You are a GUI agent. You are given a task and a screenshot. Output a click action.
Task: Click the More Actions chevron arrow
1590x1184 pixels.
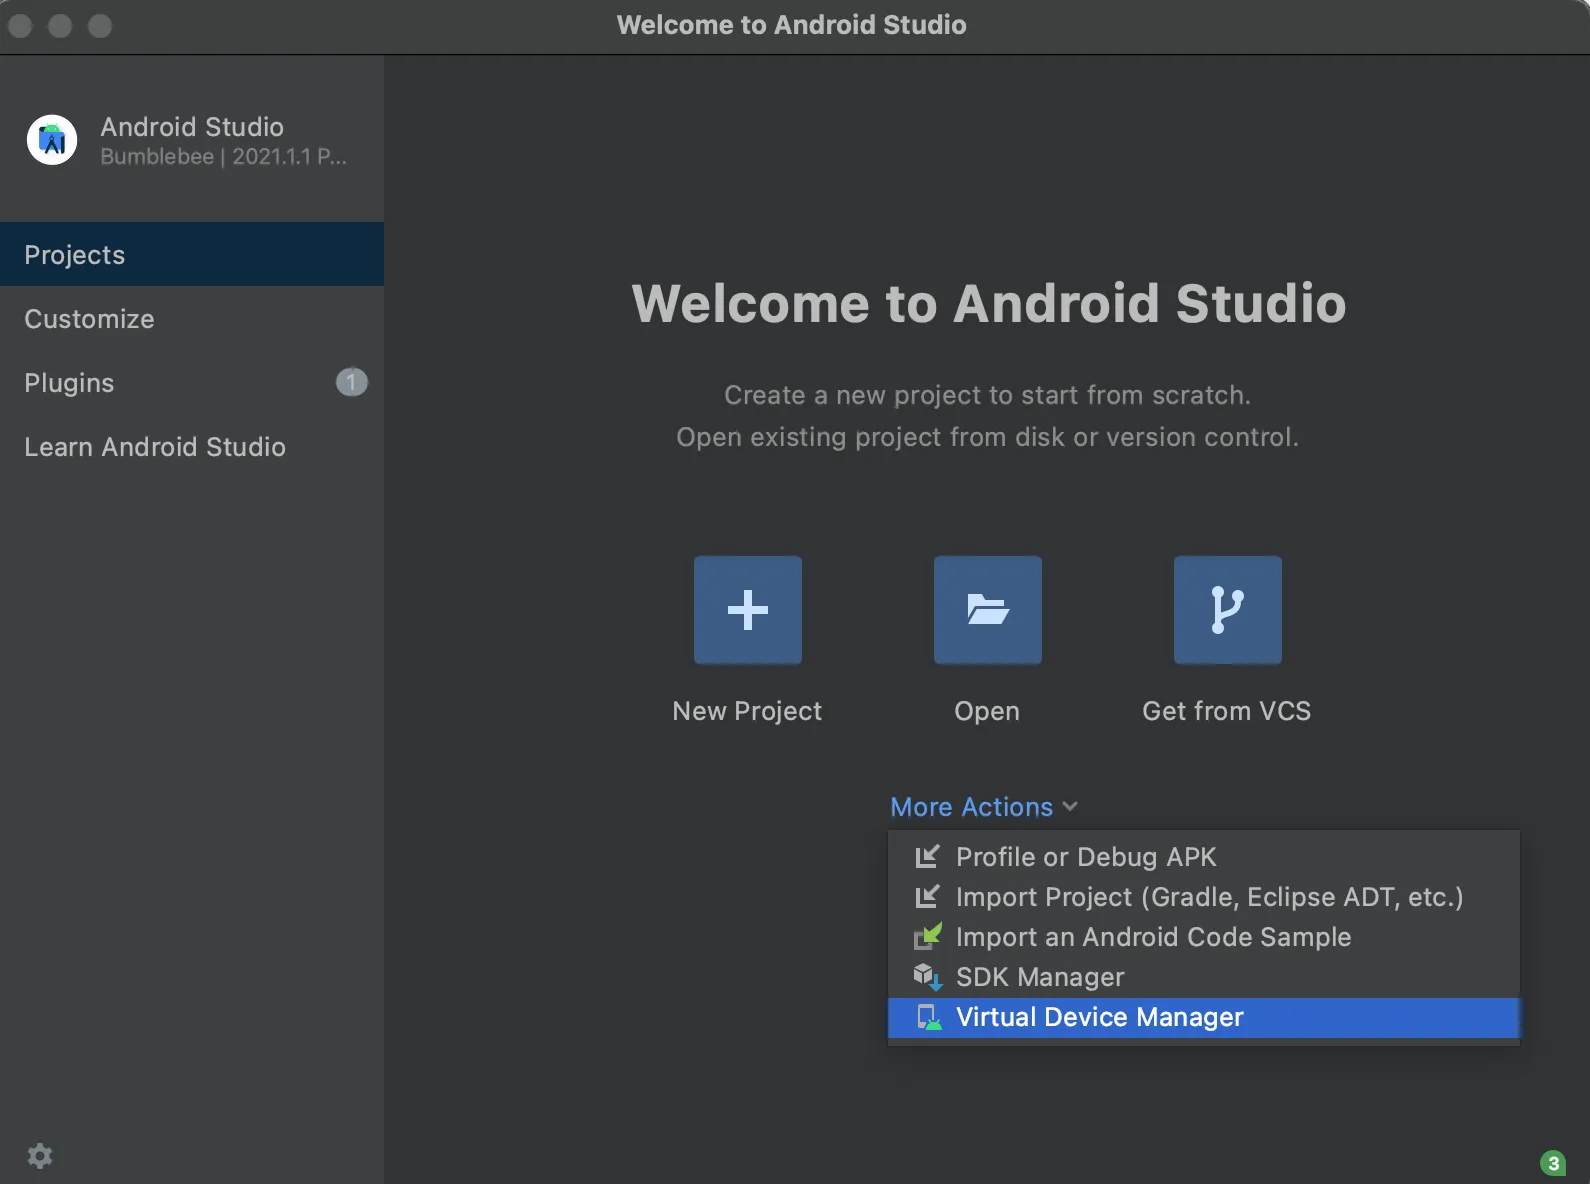coord(1070,807)
